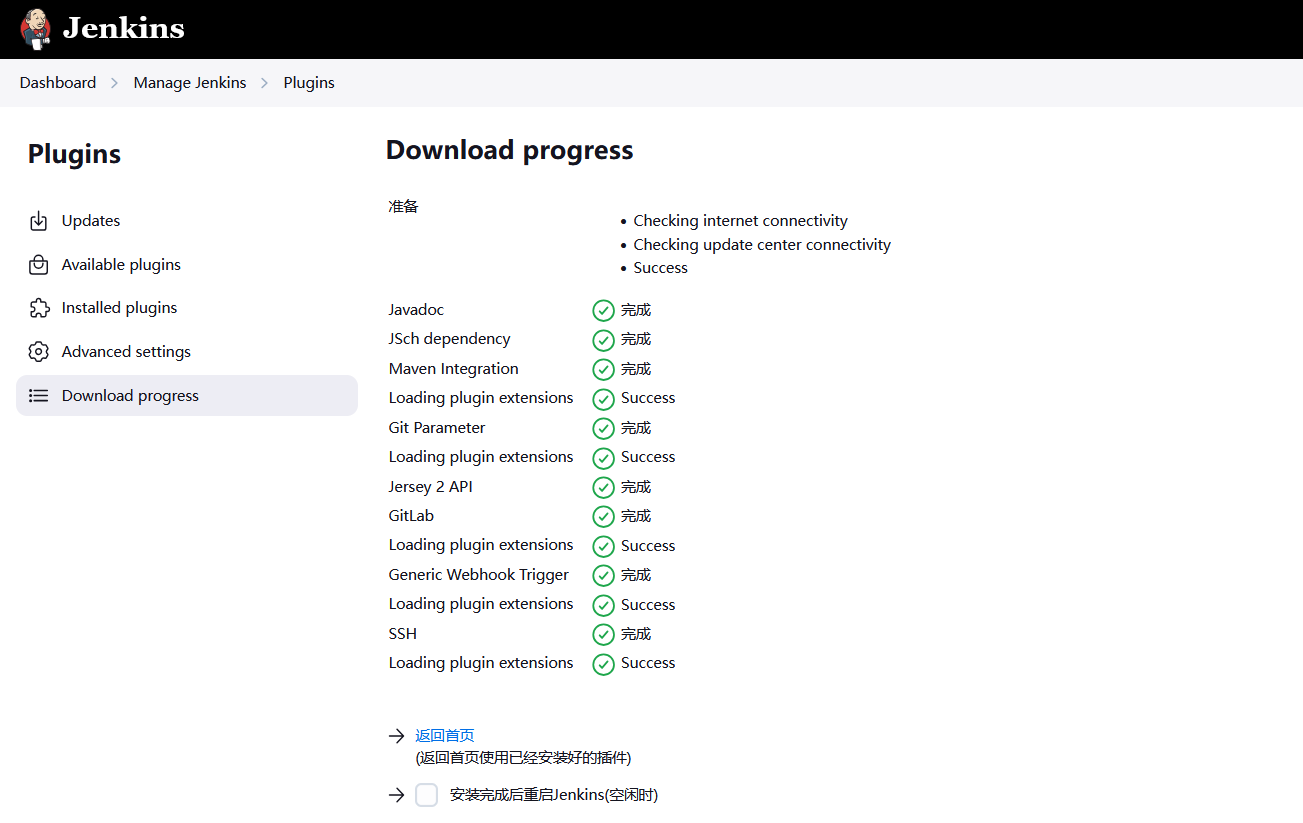
Task: Click the Jenkins butler logo icon
Action: coord(35,28)
